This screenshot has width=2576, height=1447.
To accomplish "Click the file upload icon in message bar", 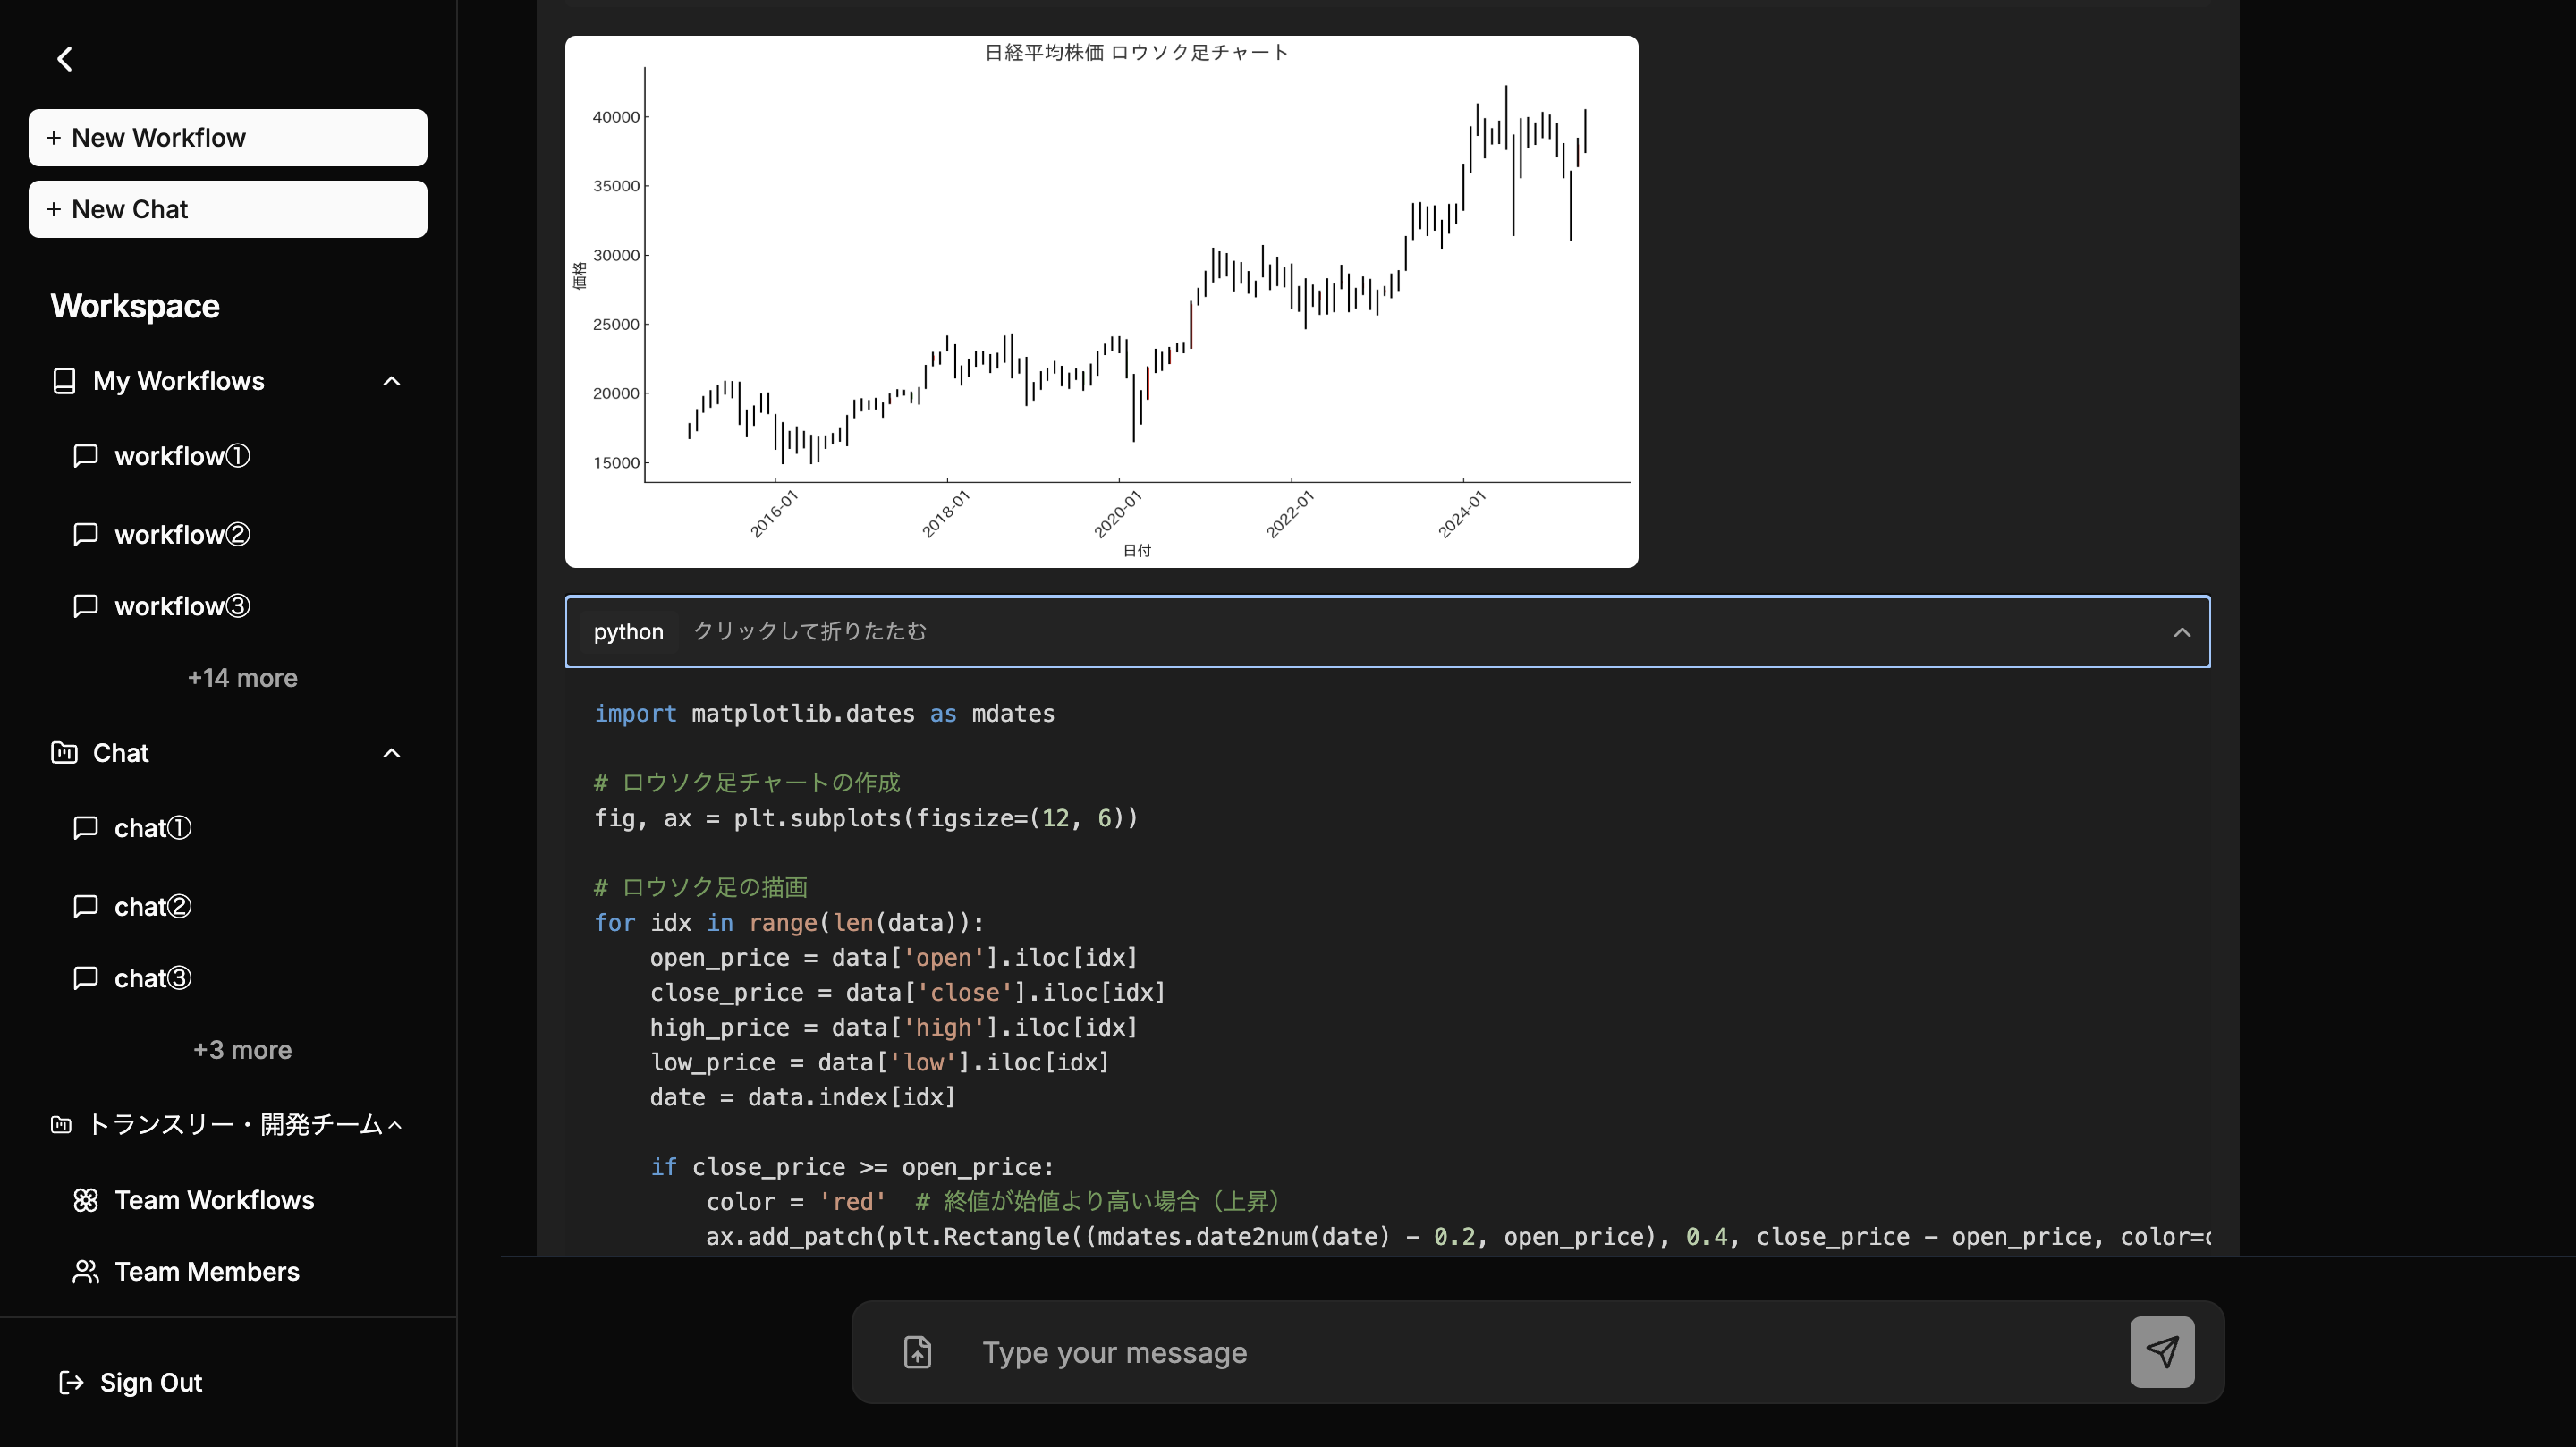I will coord(917,1352).
